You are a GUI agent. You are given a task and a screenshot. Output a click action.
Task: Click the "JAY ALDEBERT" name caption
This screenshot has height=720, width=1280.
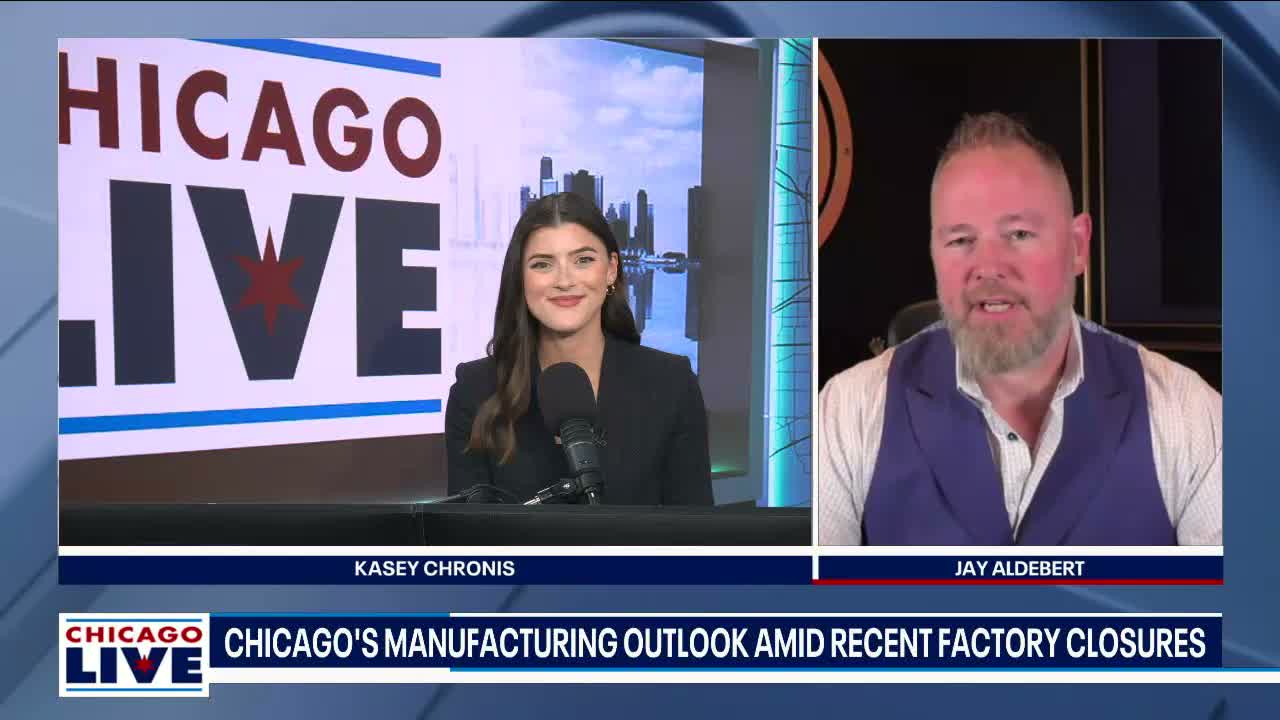pos(1019,569)
